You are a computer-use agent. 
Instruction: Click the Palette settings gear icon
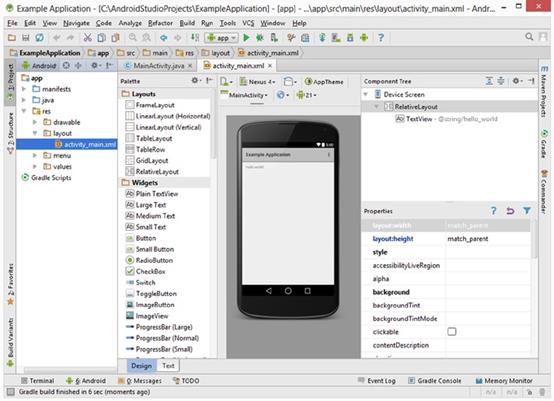point(195,81)
